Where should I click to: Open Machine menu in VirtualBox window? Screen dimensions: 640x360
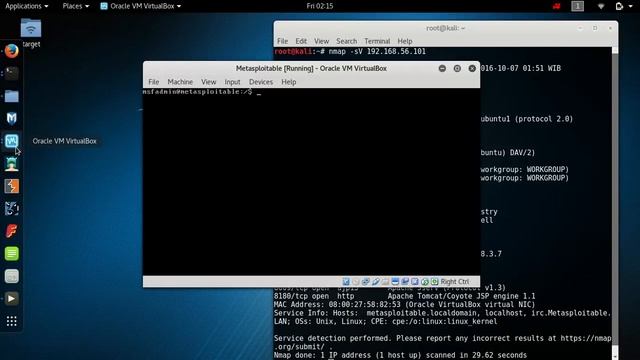coord(180,82)
